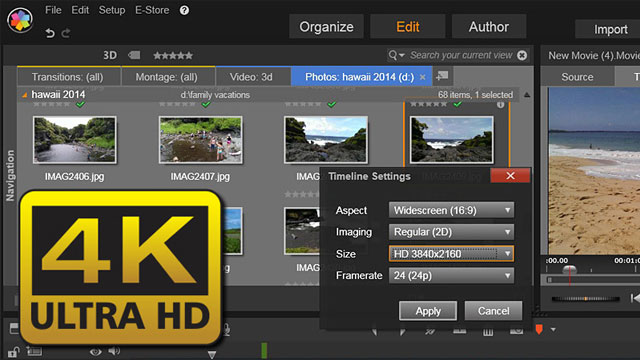Apply the timeline settings

428,311
